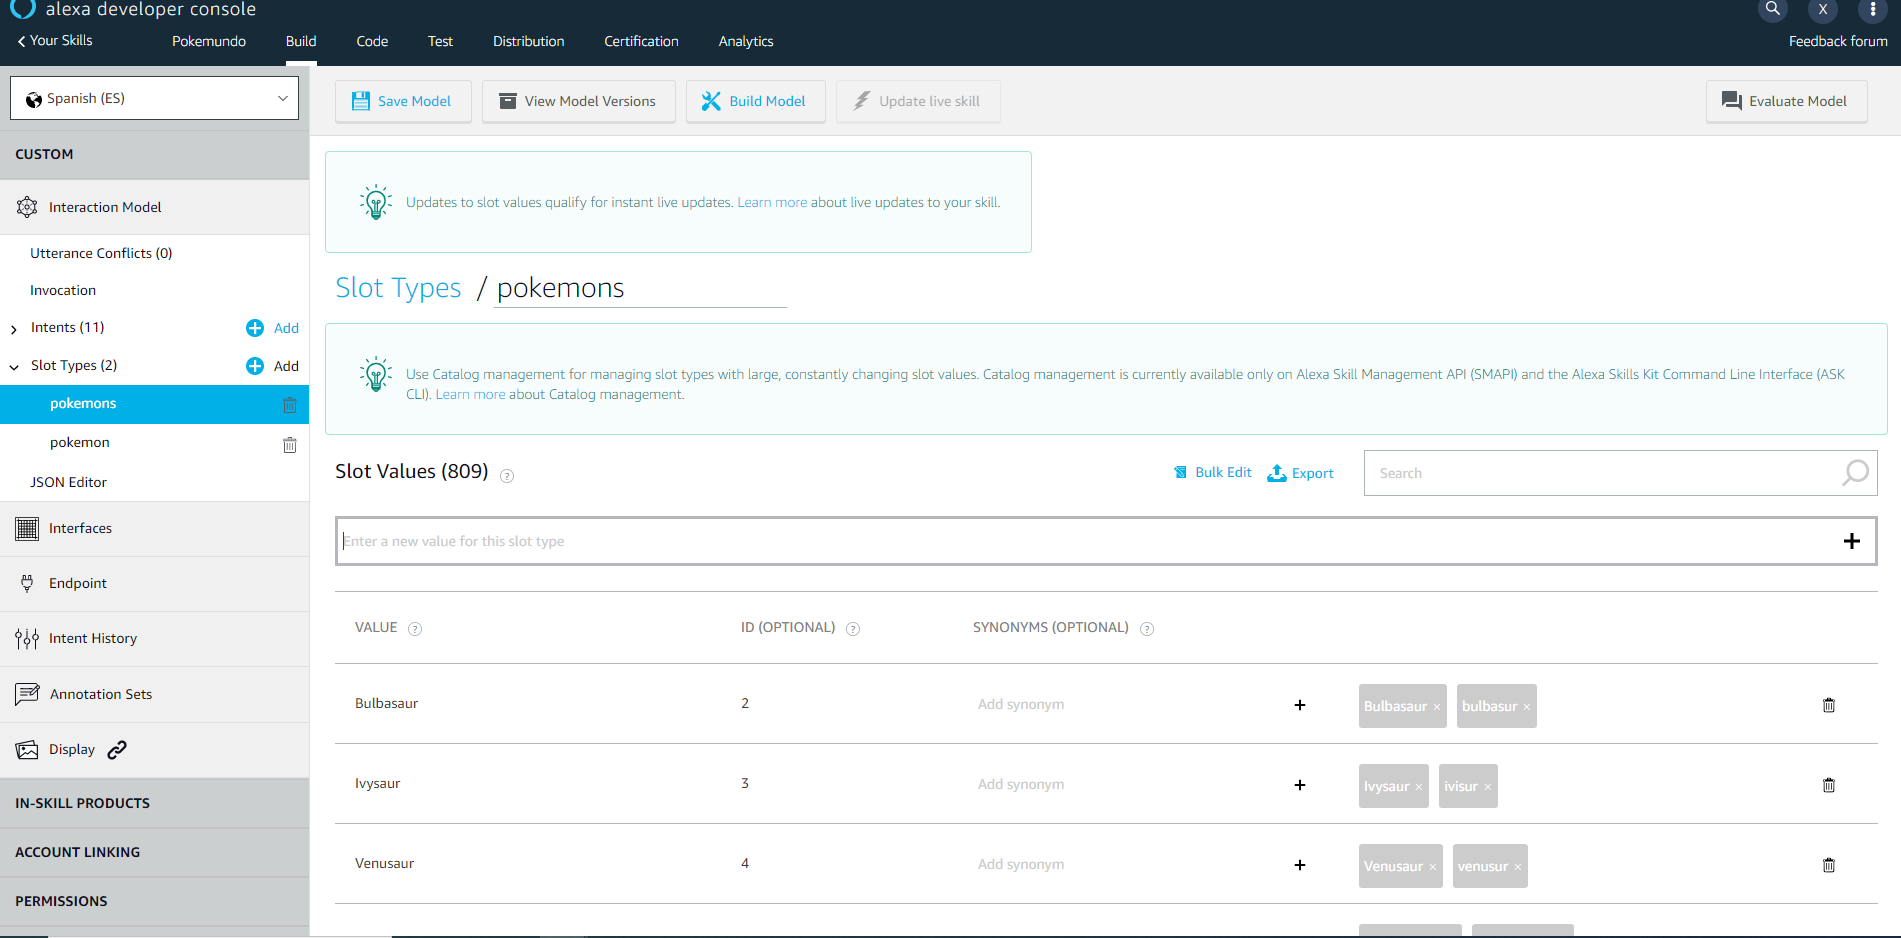1901x938 pixels.
Task: Switch to the Test tab
Action: coord(440,41)
